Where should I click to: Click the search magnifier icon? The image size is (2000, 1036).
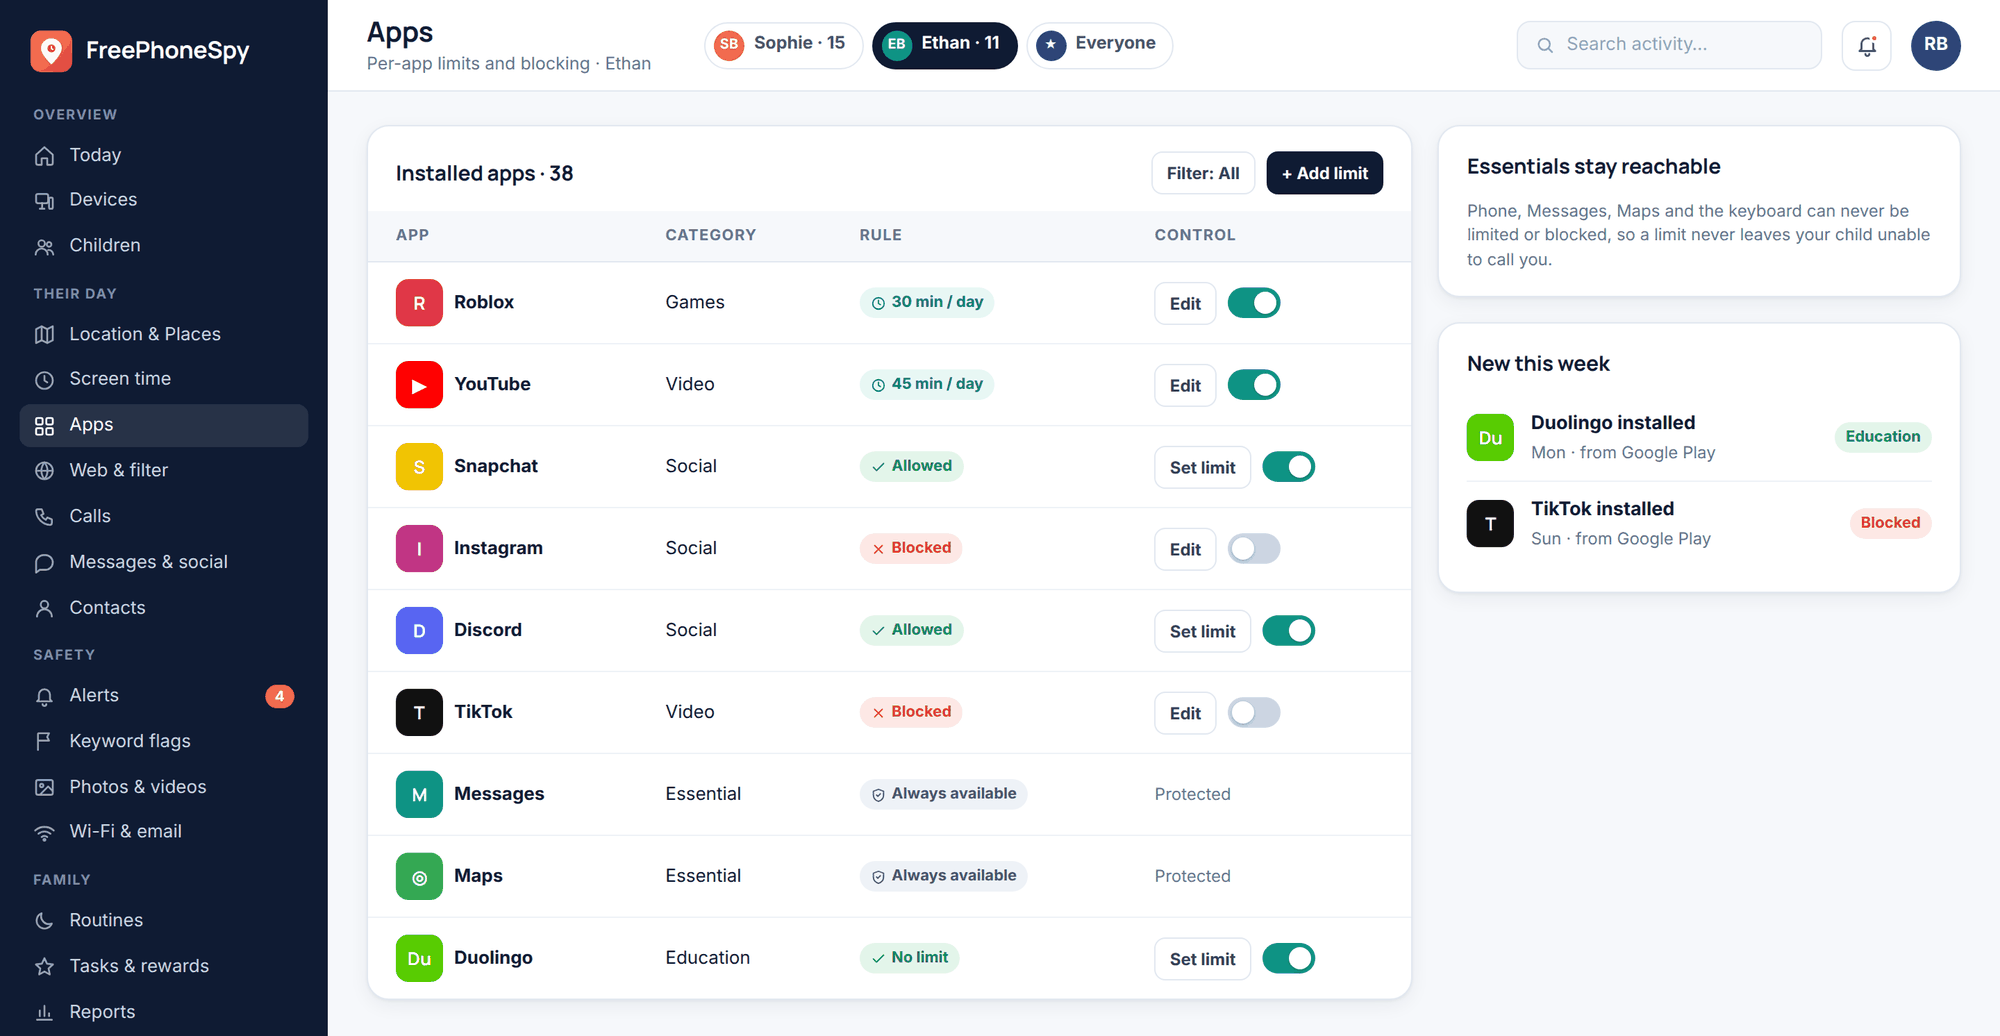point(1545,45)
